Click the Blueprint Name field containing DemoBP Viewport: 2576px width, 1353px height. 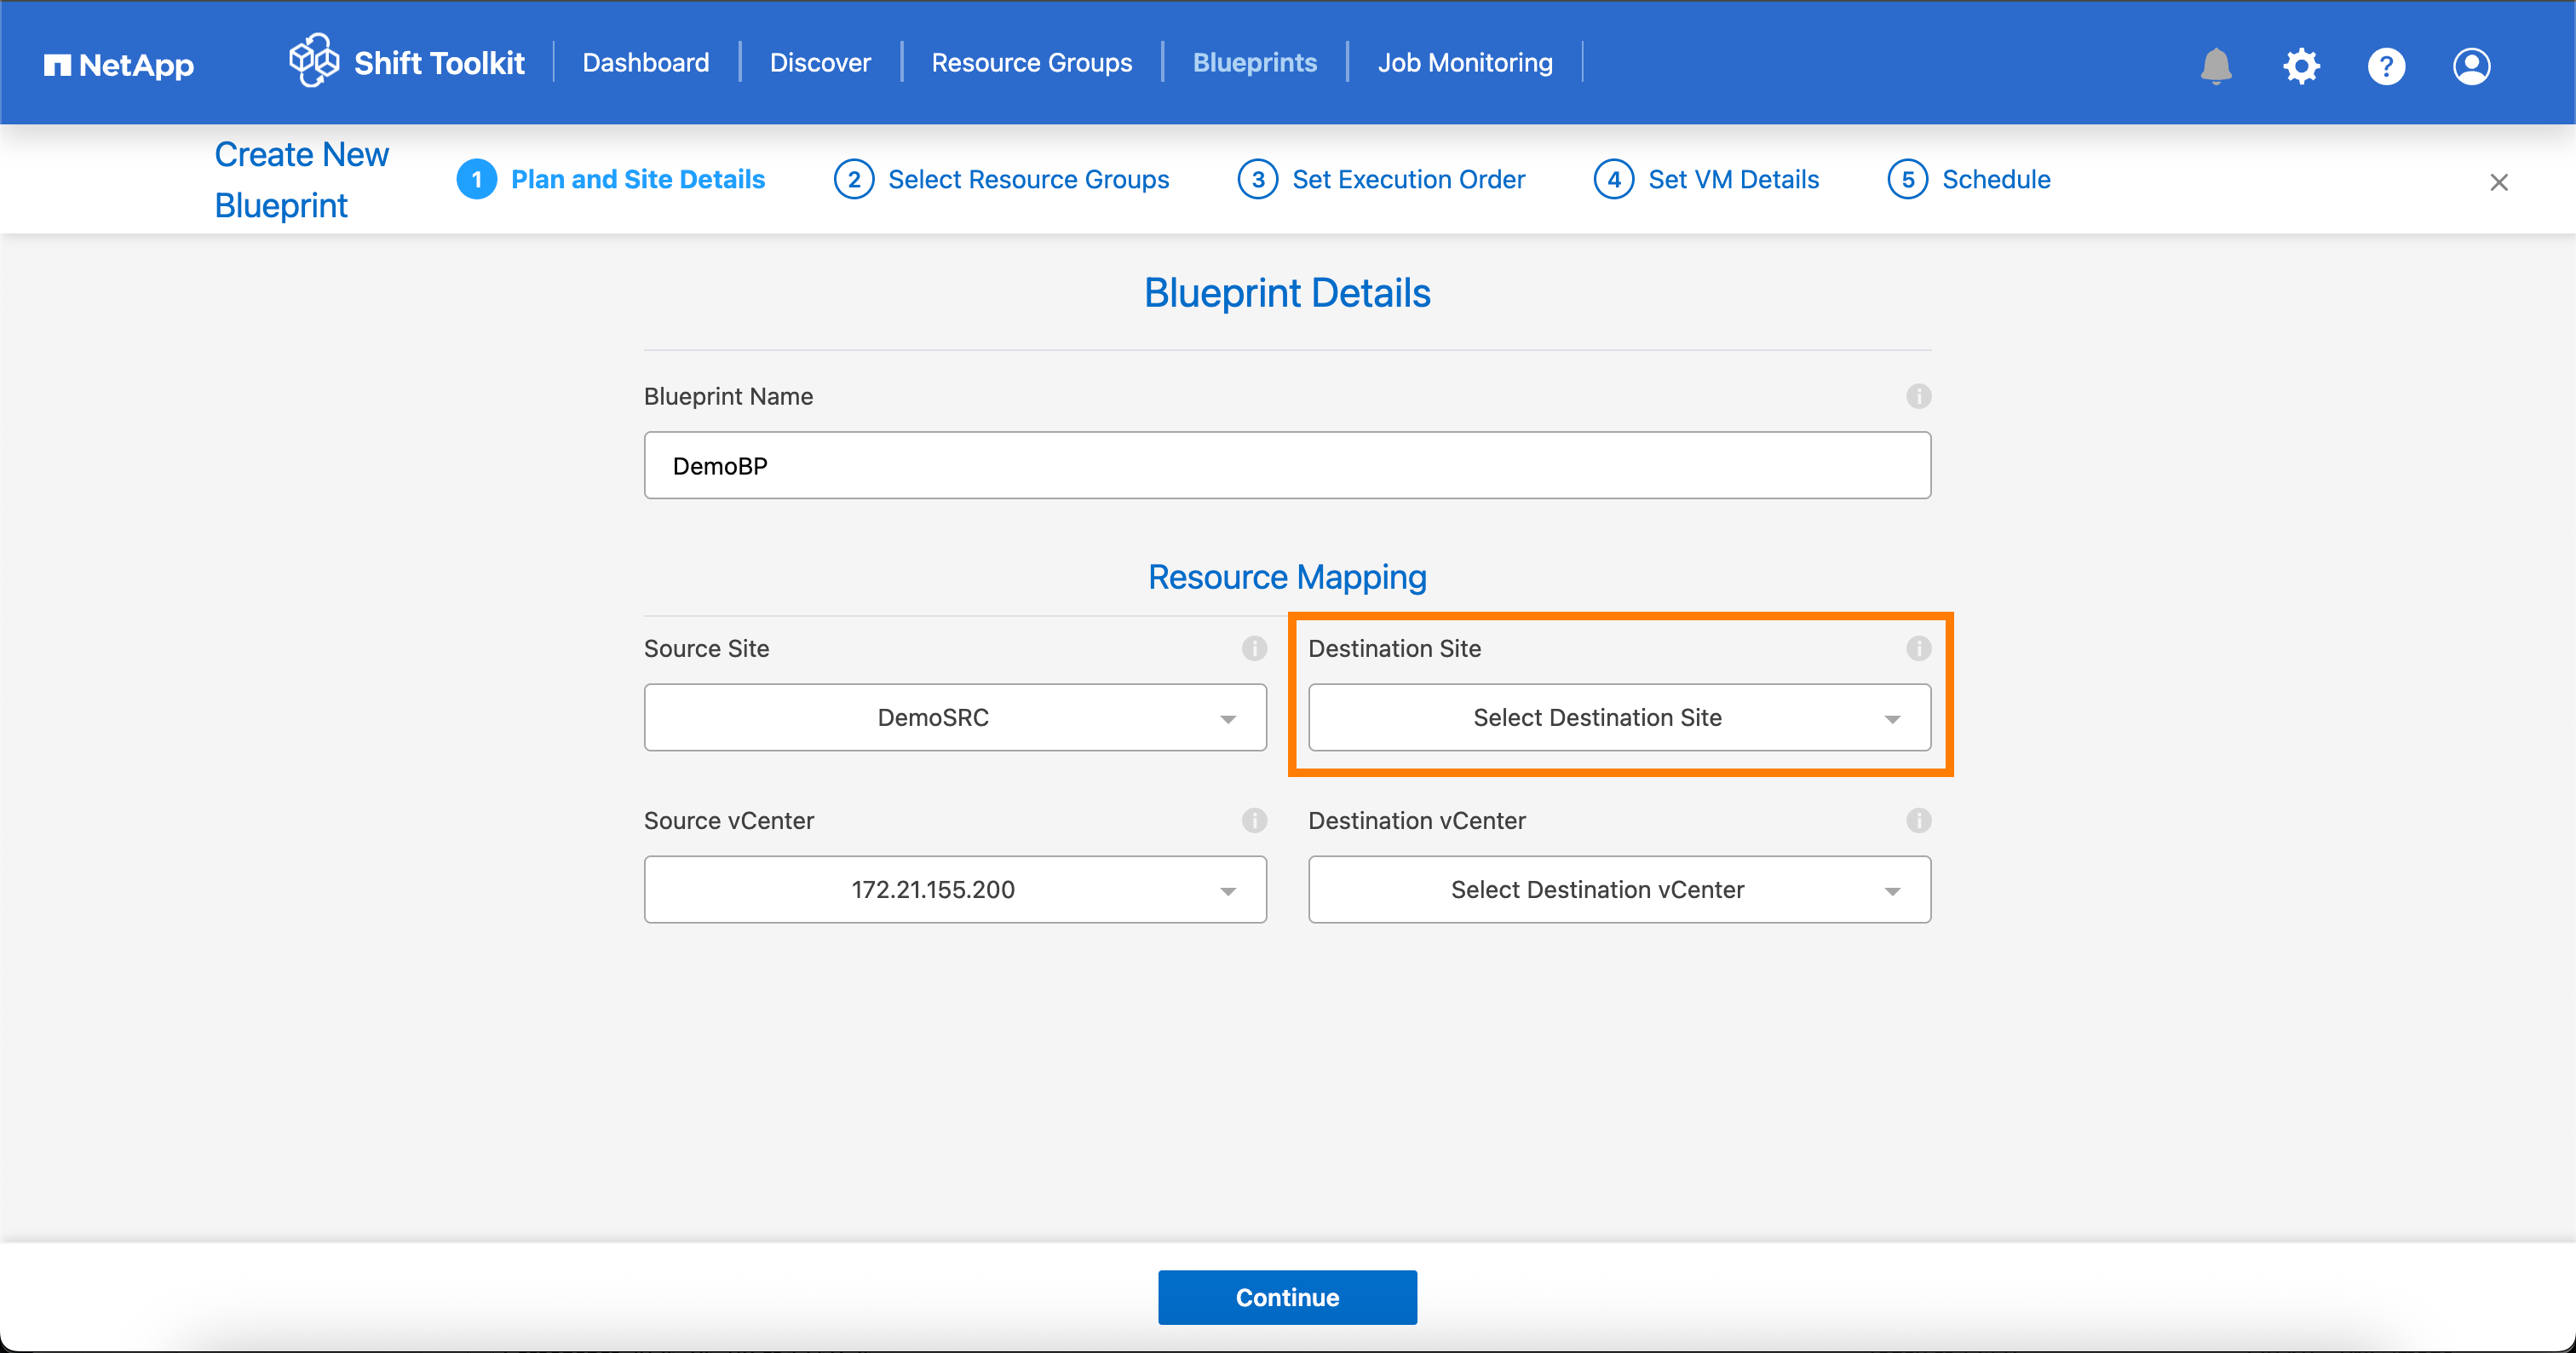click(x=1287, y=465)
